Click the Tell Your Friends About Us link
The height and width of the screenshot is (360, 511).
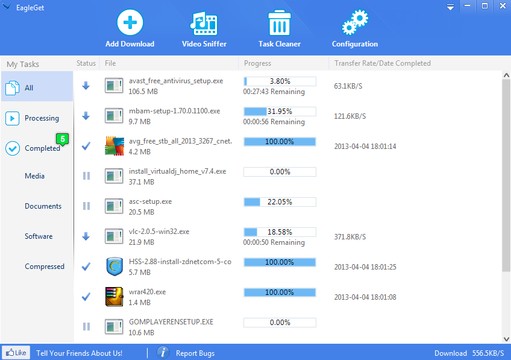tap(79, 353)
